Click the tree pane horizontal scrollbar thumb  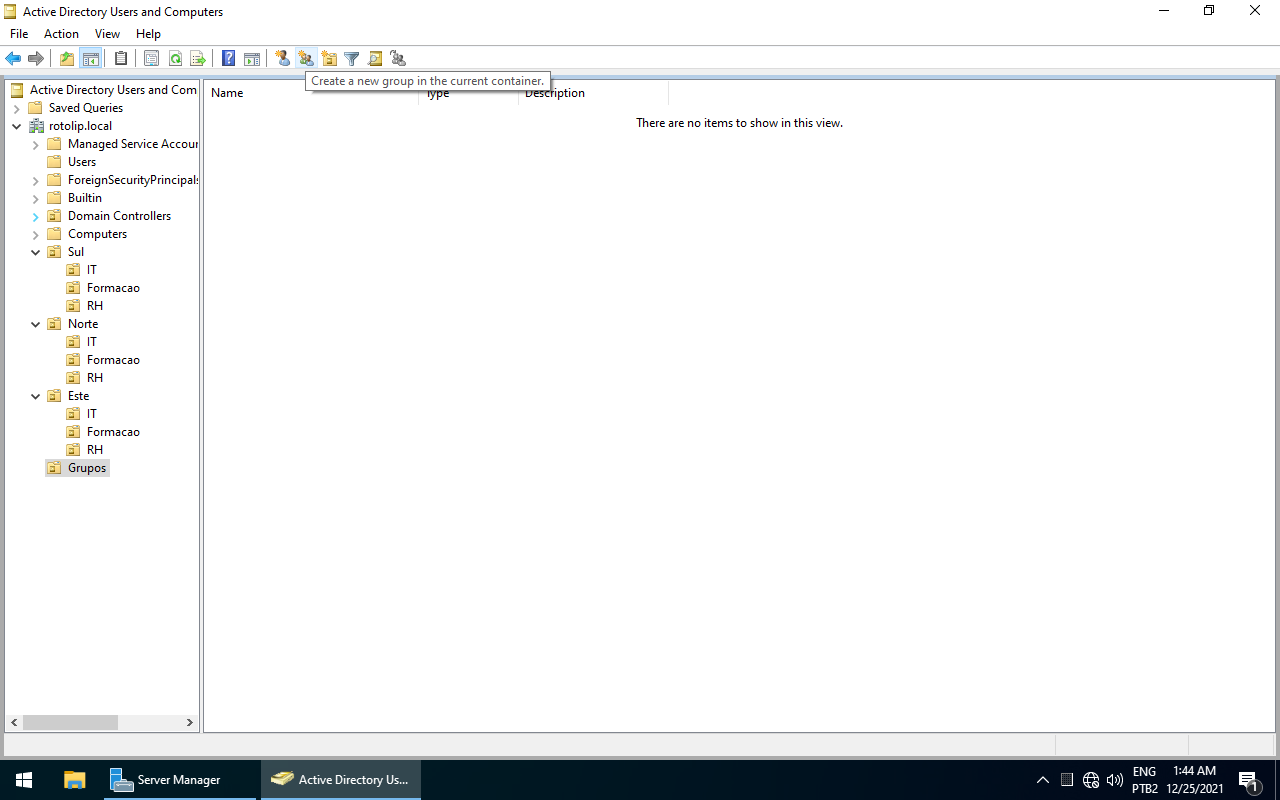pyautogui.click(x=70, y=722)
